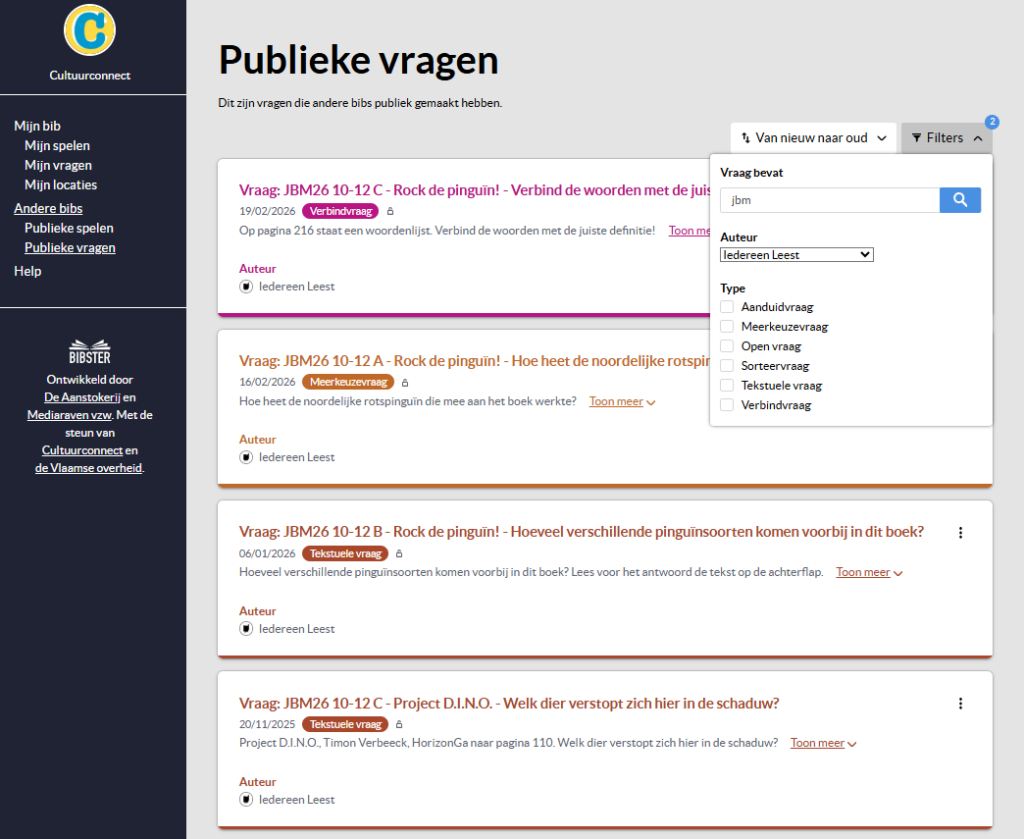Open Publieke spelen from the sidebar

click(x=69, y=228)
